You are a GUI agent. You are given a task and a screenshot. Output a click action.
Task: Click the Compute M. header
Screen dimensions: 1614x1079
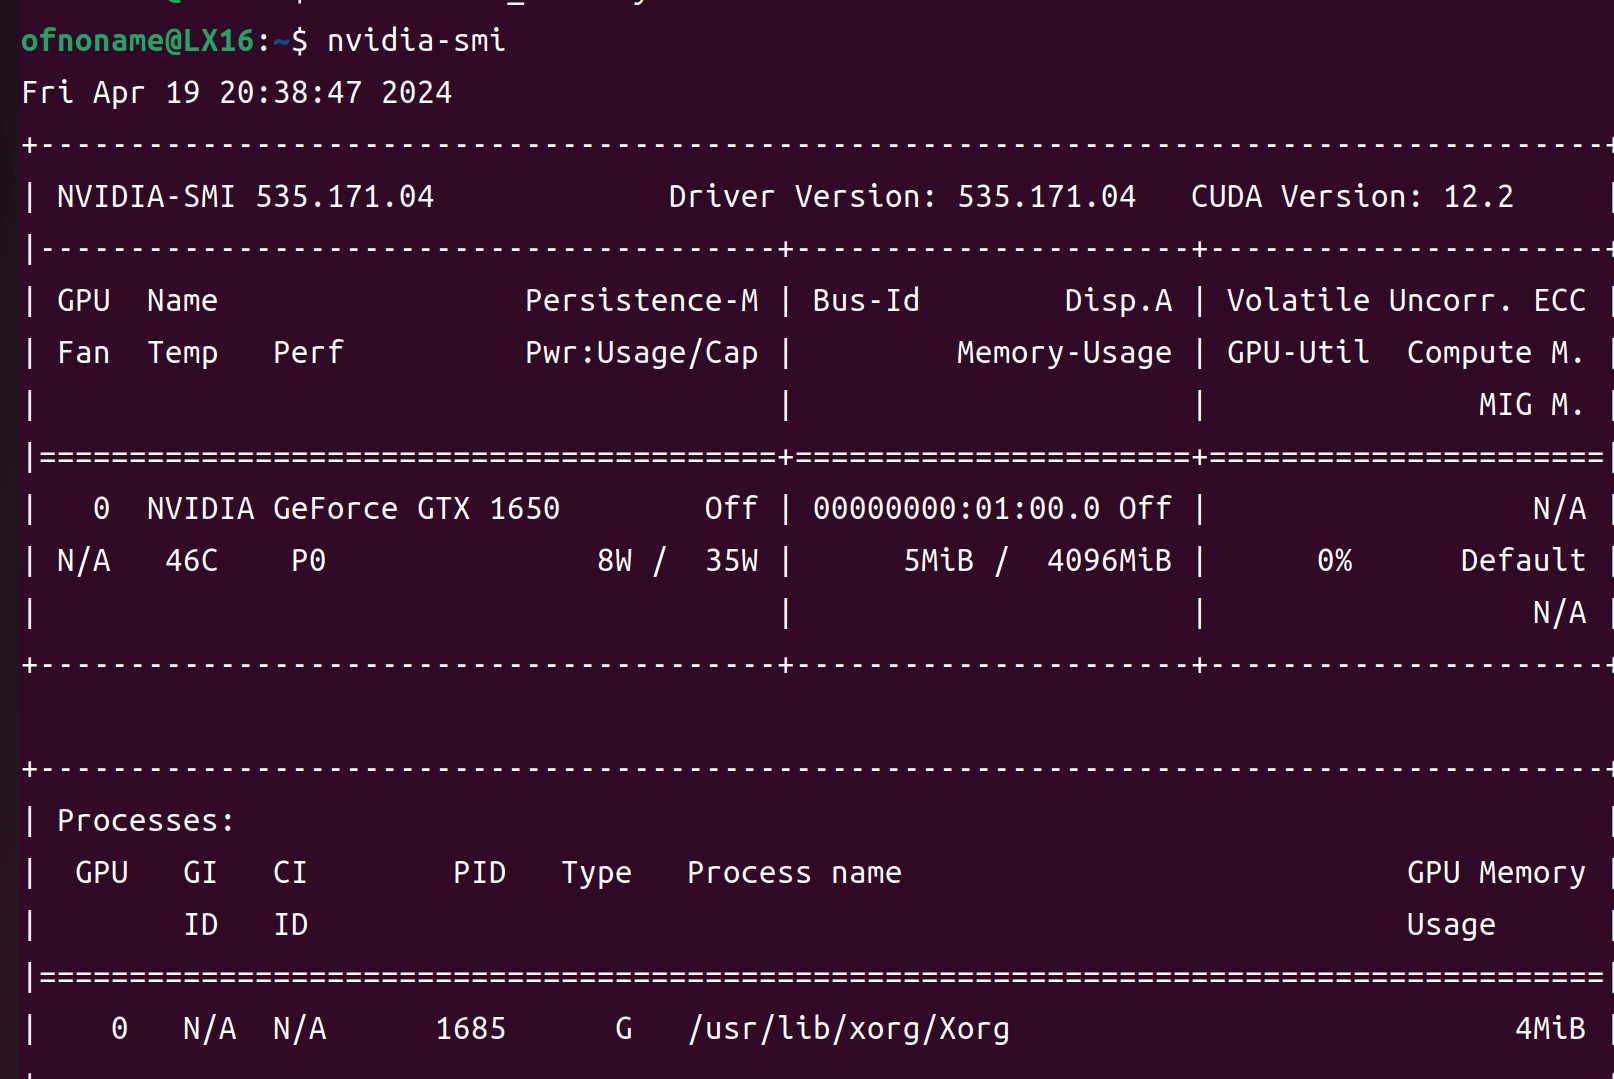tap(1496, 353)
